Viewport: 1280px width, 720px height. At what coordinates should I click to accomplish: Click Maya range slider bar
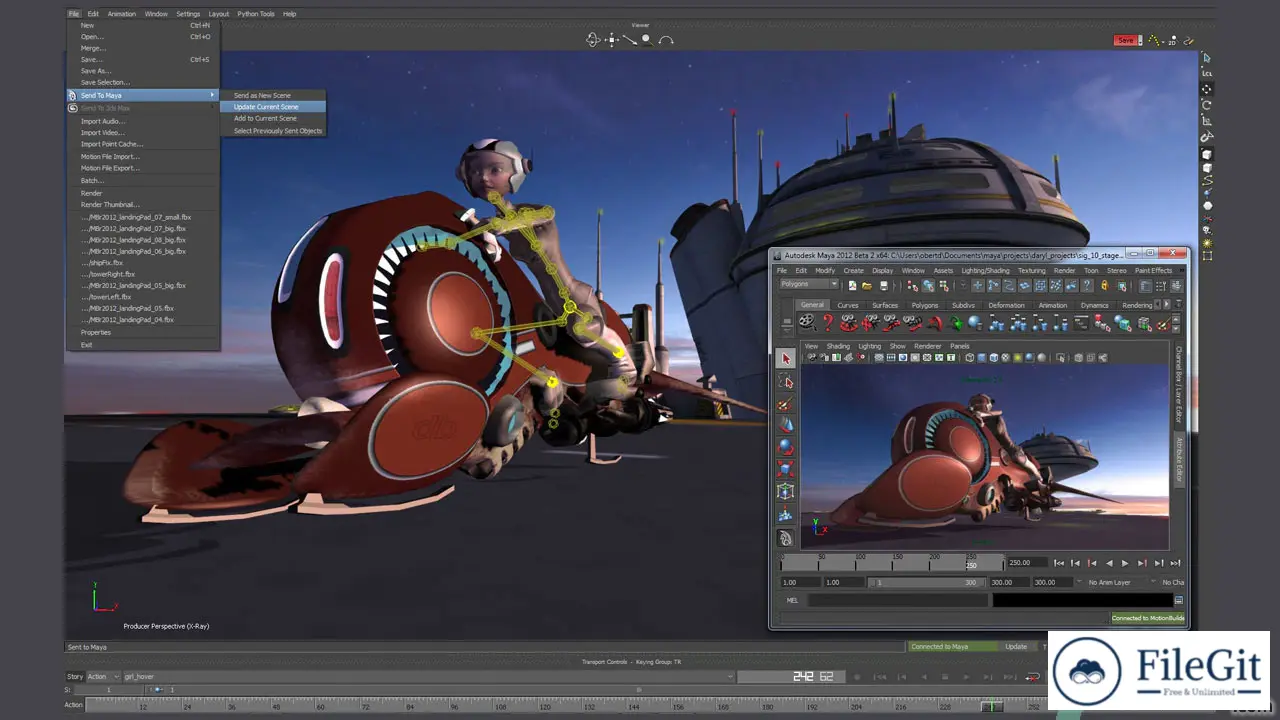(x=927, y=582)
